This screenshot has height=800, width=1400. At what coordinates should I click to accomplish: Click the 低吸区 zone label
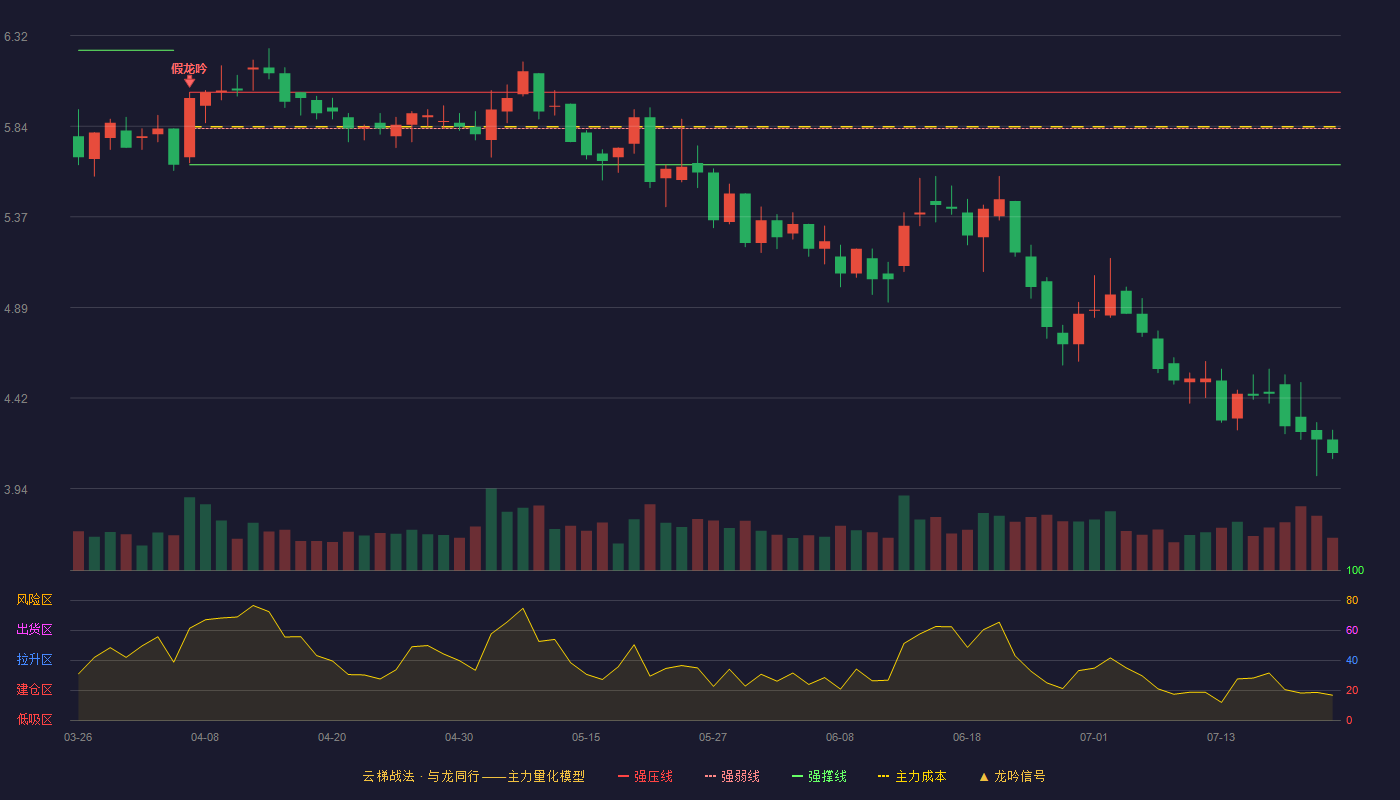point(34,719)
